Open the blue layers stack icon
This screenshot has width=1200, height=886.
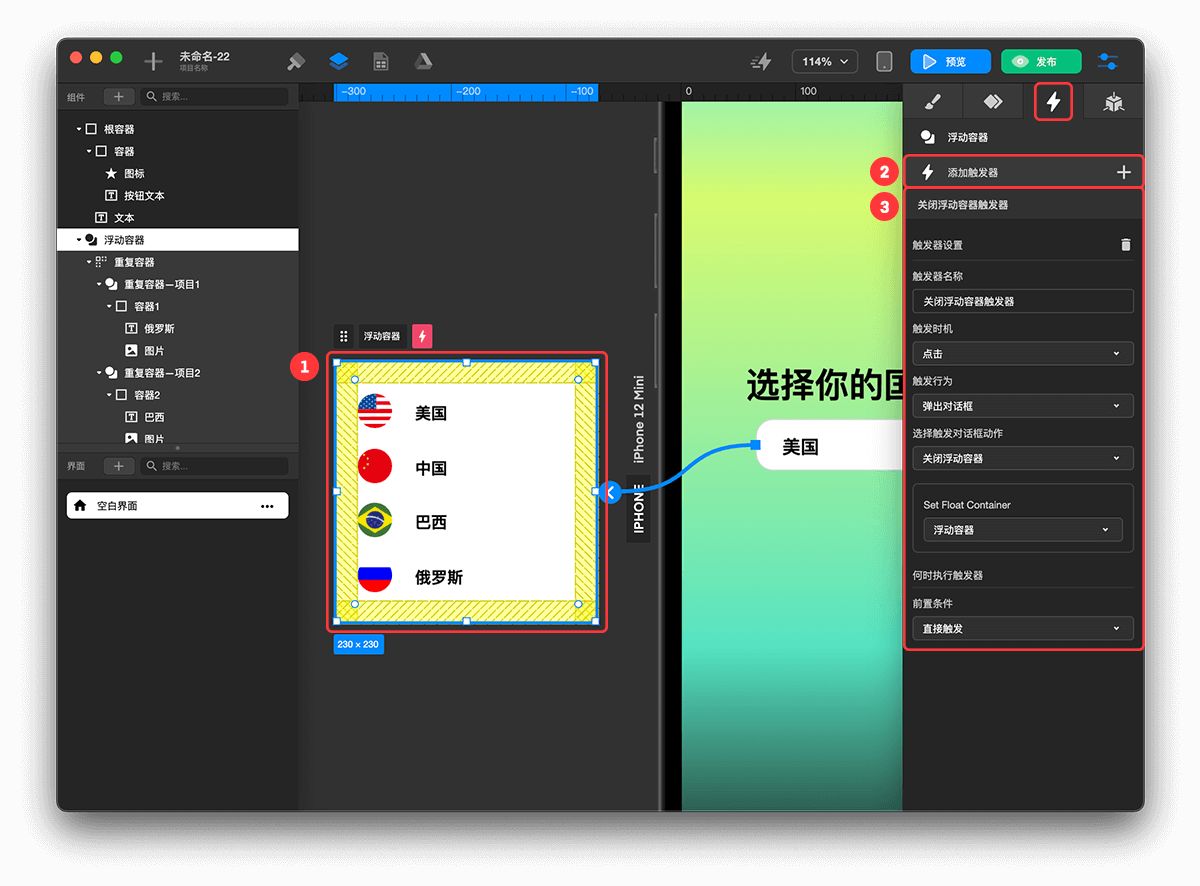(x=339, y=62)
